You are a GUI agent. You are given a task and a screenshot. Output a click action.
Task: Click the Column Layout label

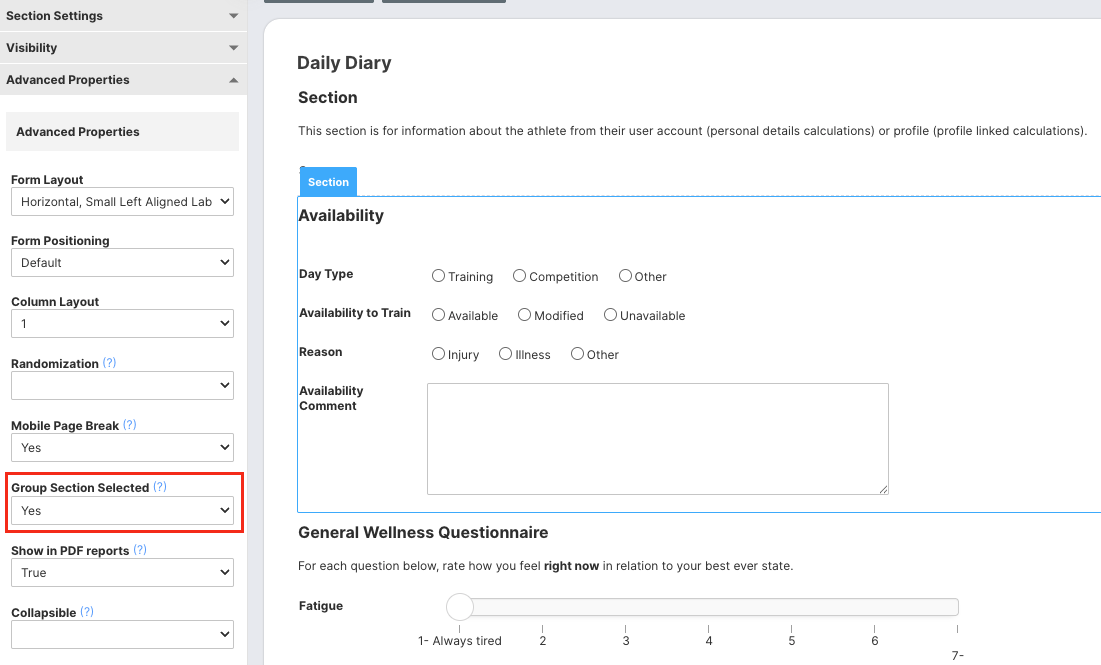[55, 302]
